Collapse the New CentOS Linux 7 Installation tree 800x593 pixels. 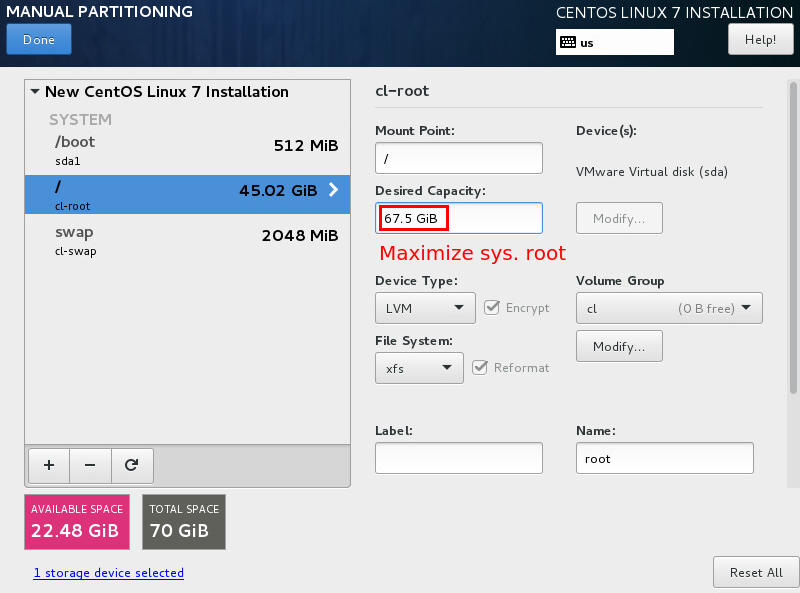tap(36, 92)
